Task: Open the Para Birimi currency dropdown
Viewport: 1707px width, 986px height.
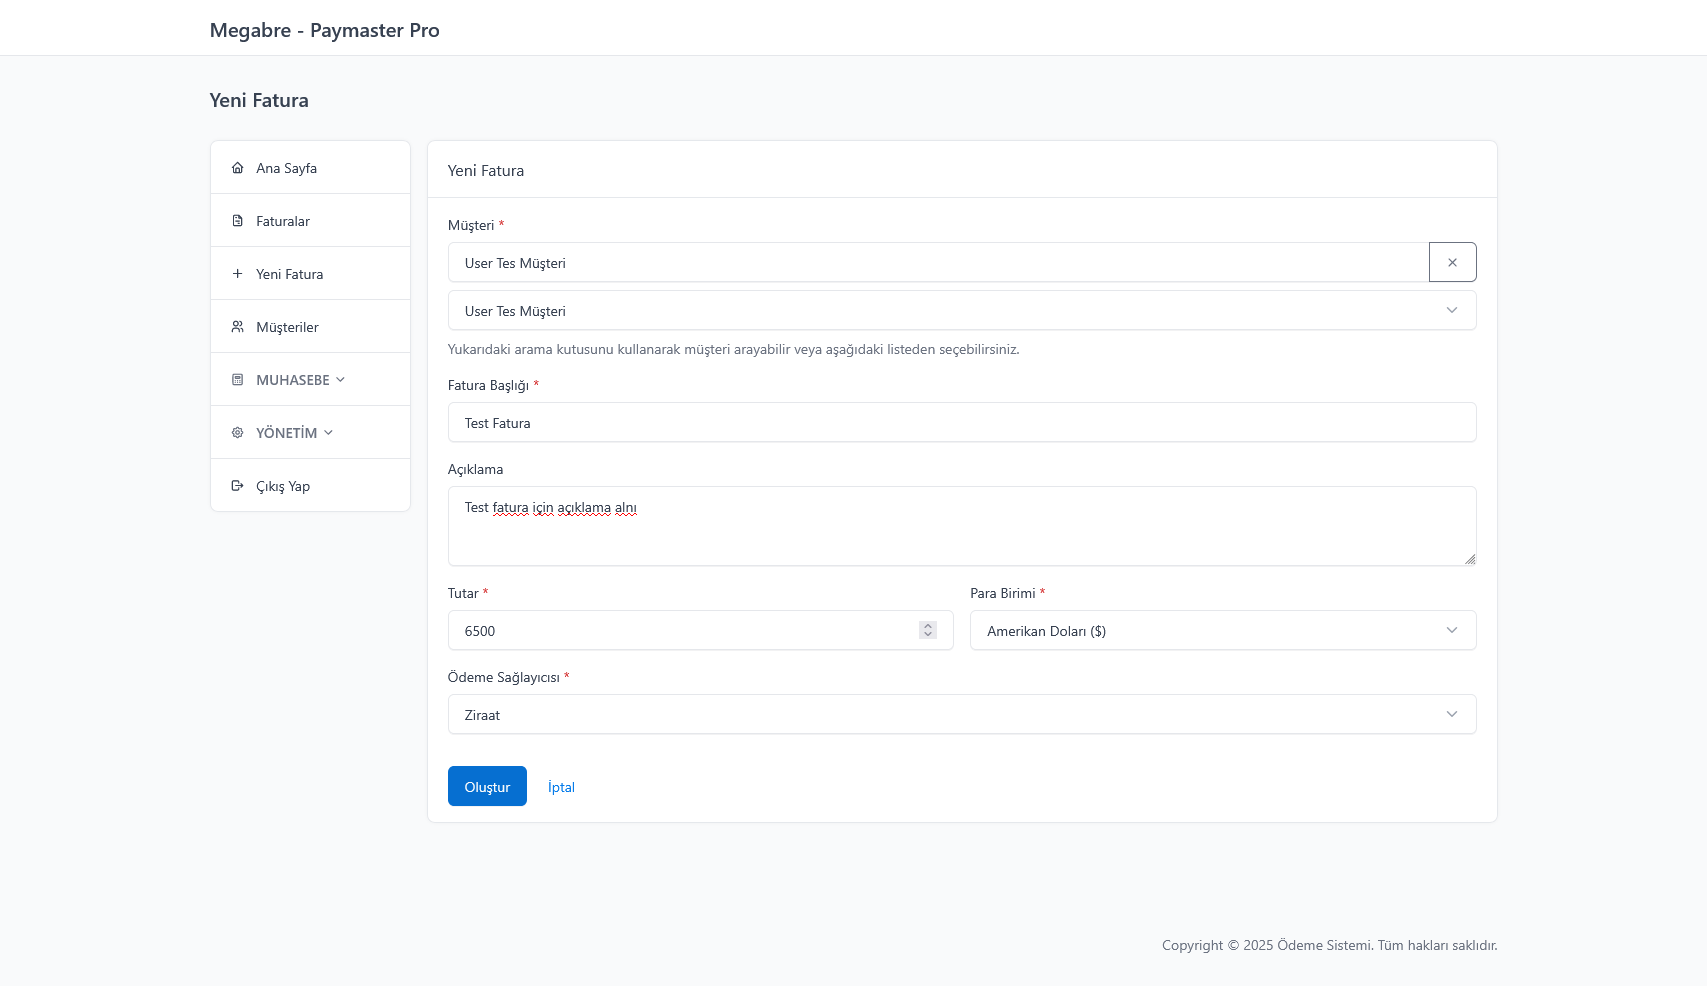Action: click(x=1222, y=631)
